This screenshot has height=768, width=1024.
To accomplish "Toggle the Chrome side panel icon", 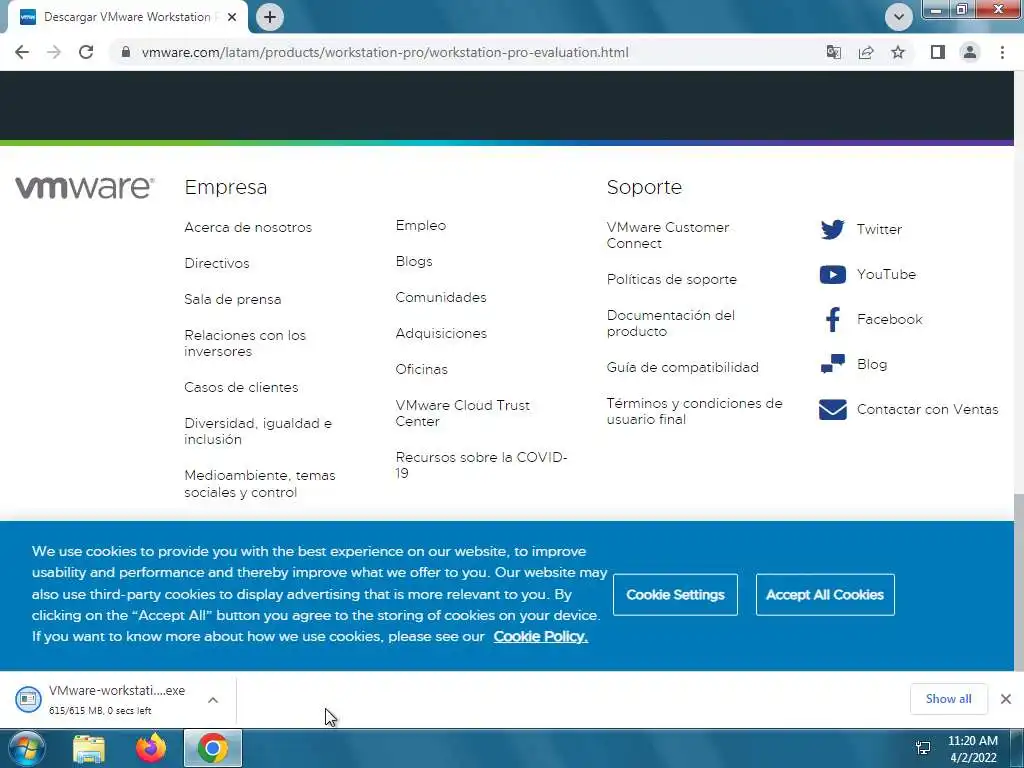I will tap(938, 52).
